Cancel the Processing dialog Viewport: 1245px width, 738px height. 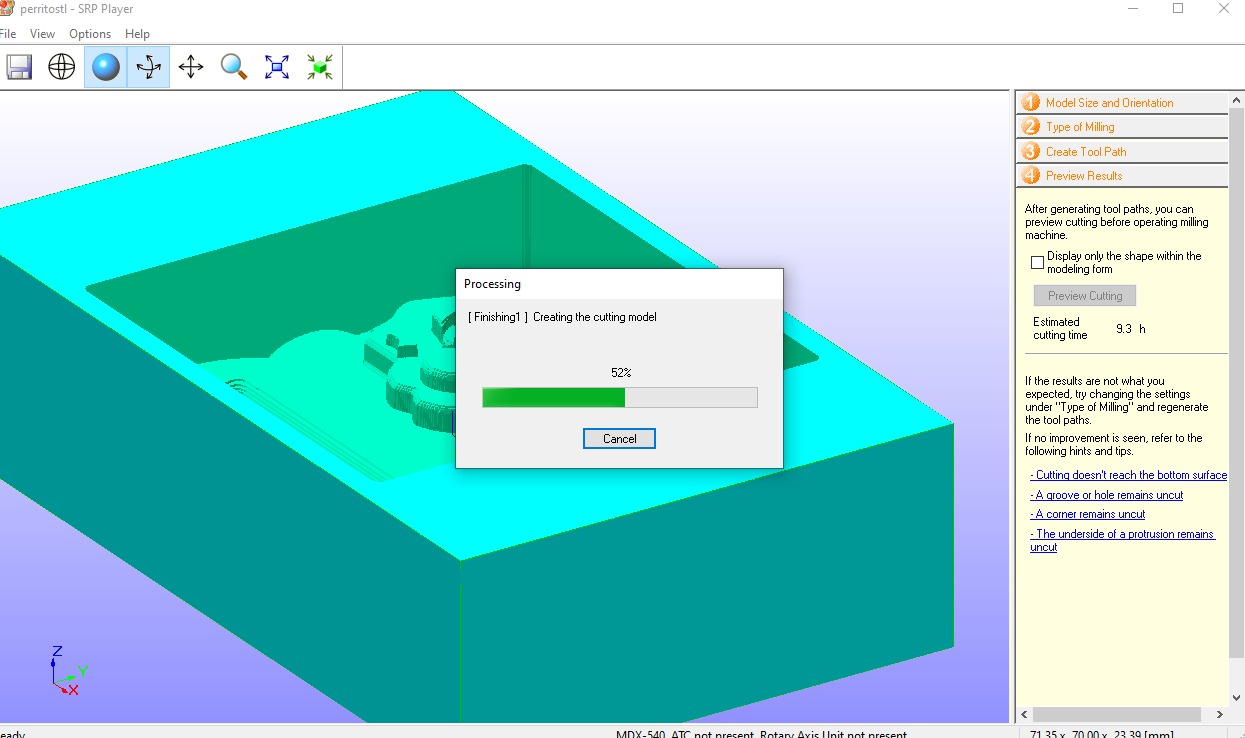click(619, 438)
